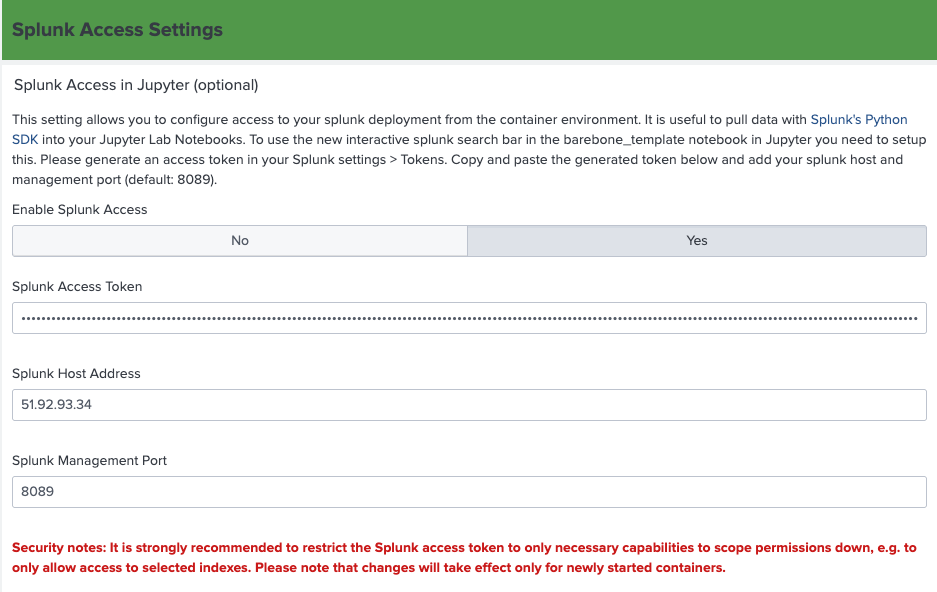Select No for Enable Splunk Access

point(240,241)
